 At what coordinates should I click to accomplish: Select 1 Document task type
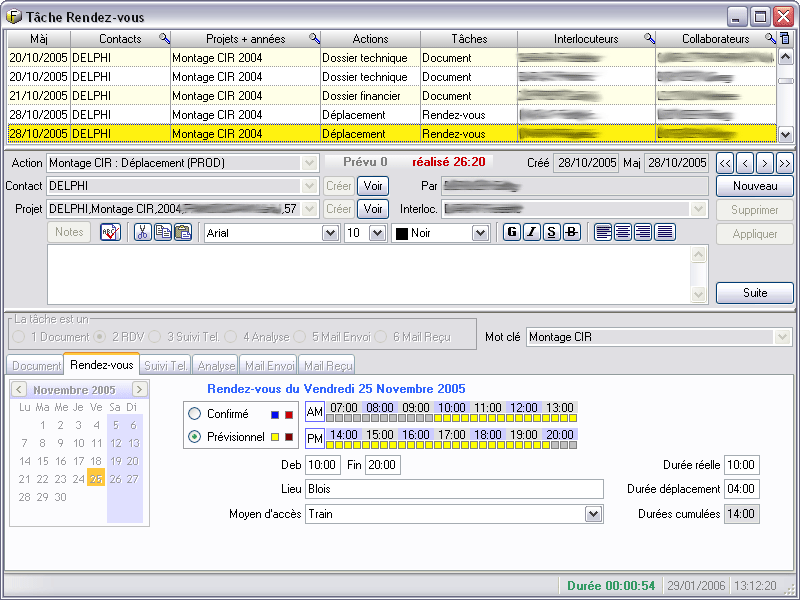(x=19, y=337)
